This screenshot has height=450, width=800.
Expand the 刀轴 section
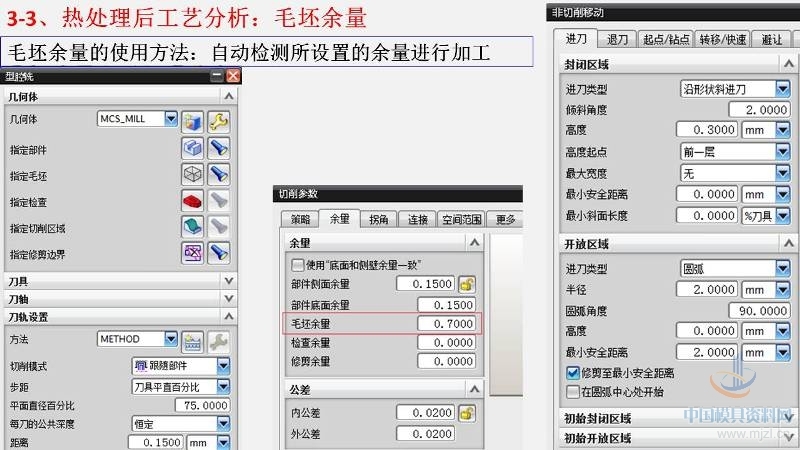[x=229, y=298]
